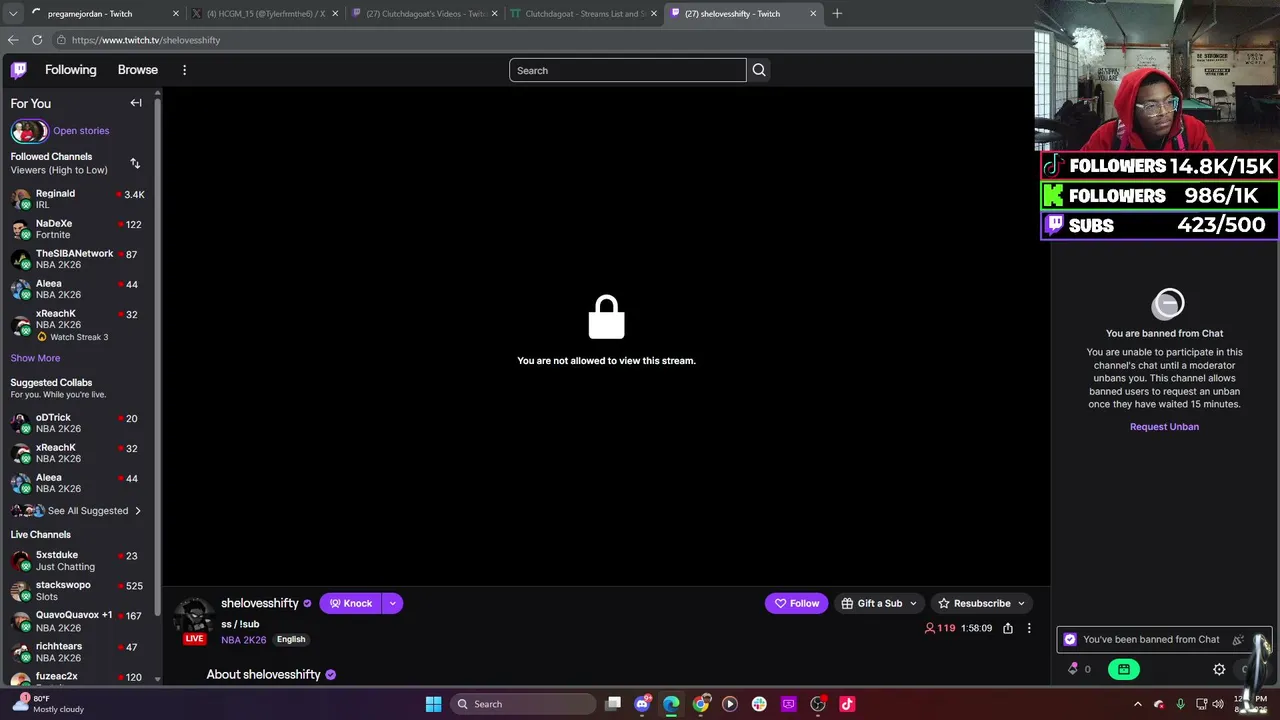Click the Twitch logo home icon
1280x720 pixels.
tap(19, 70)
